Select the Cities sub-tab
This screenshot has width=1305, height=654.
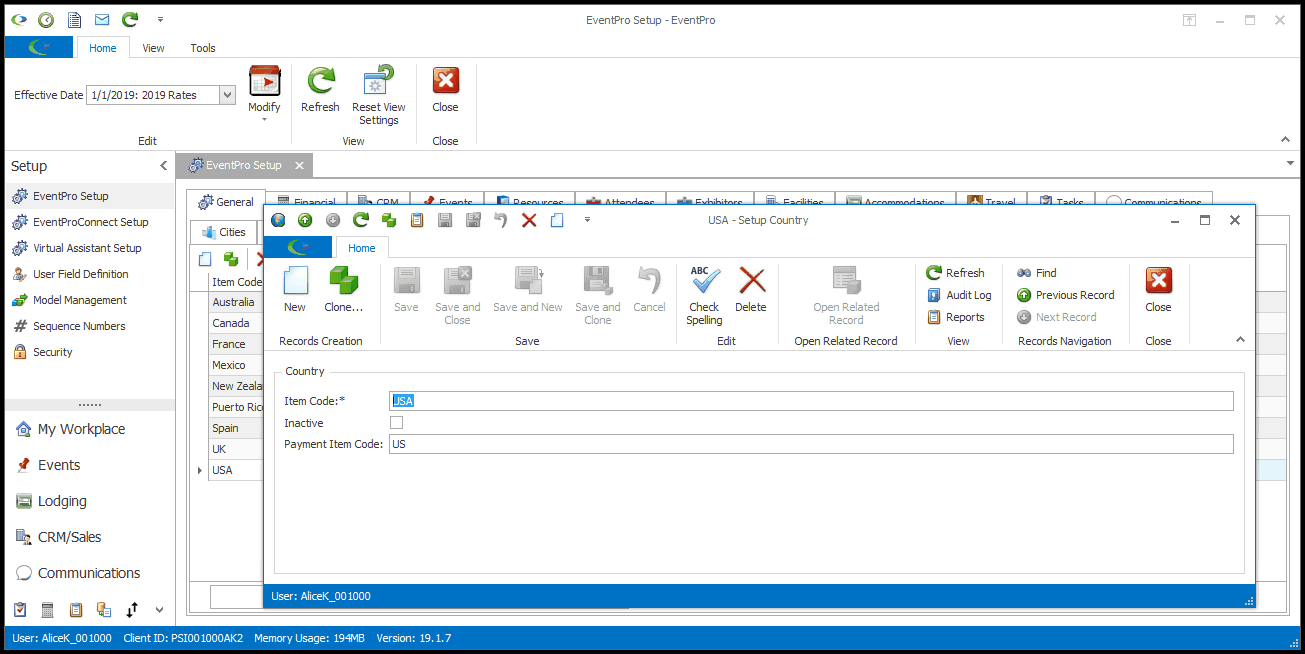[224, 232]
